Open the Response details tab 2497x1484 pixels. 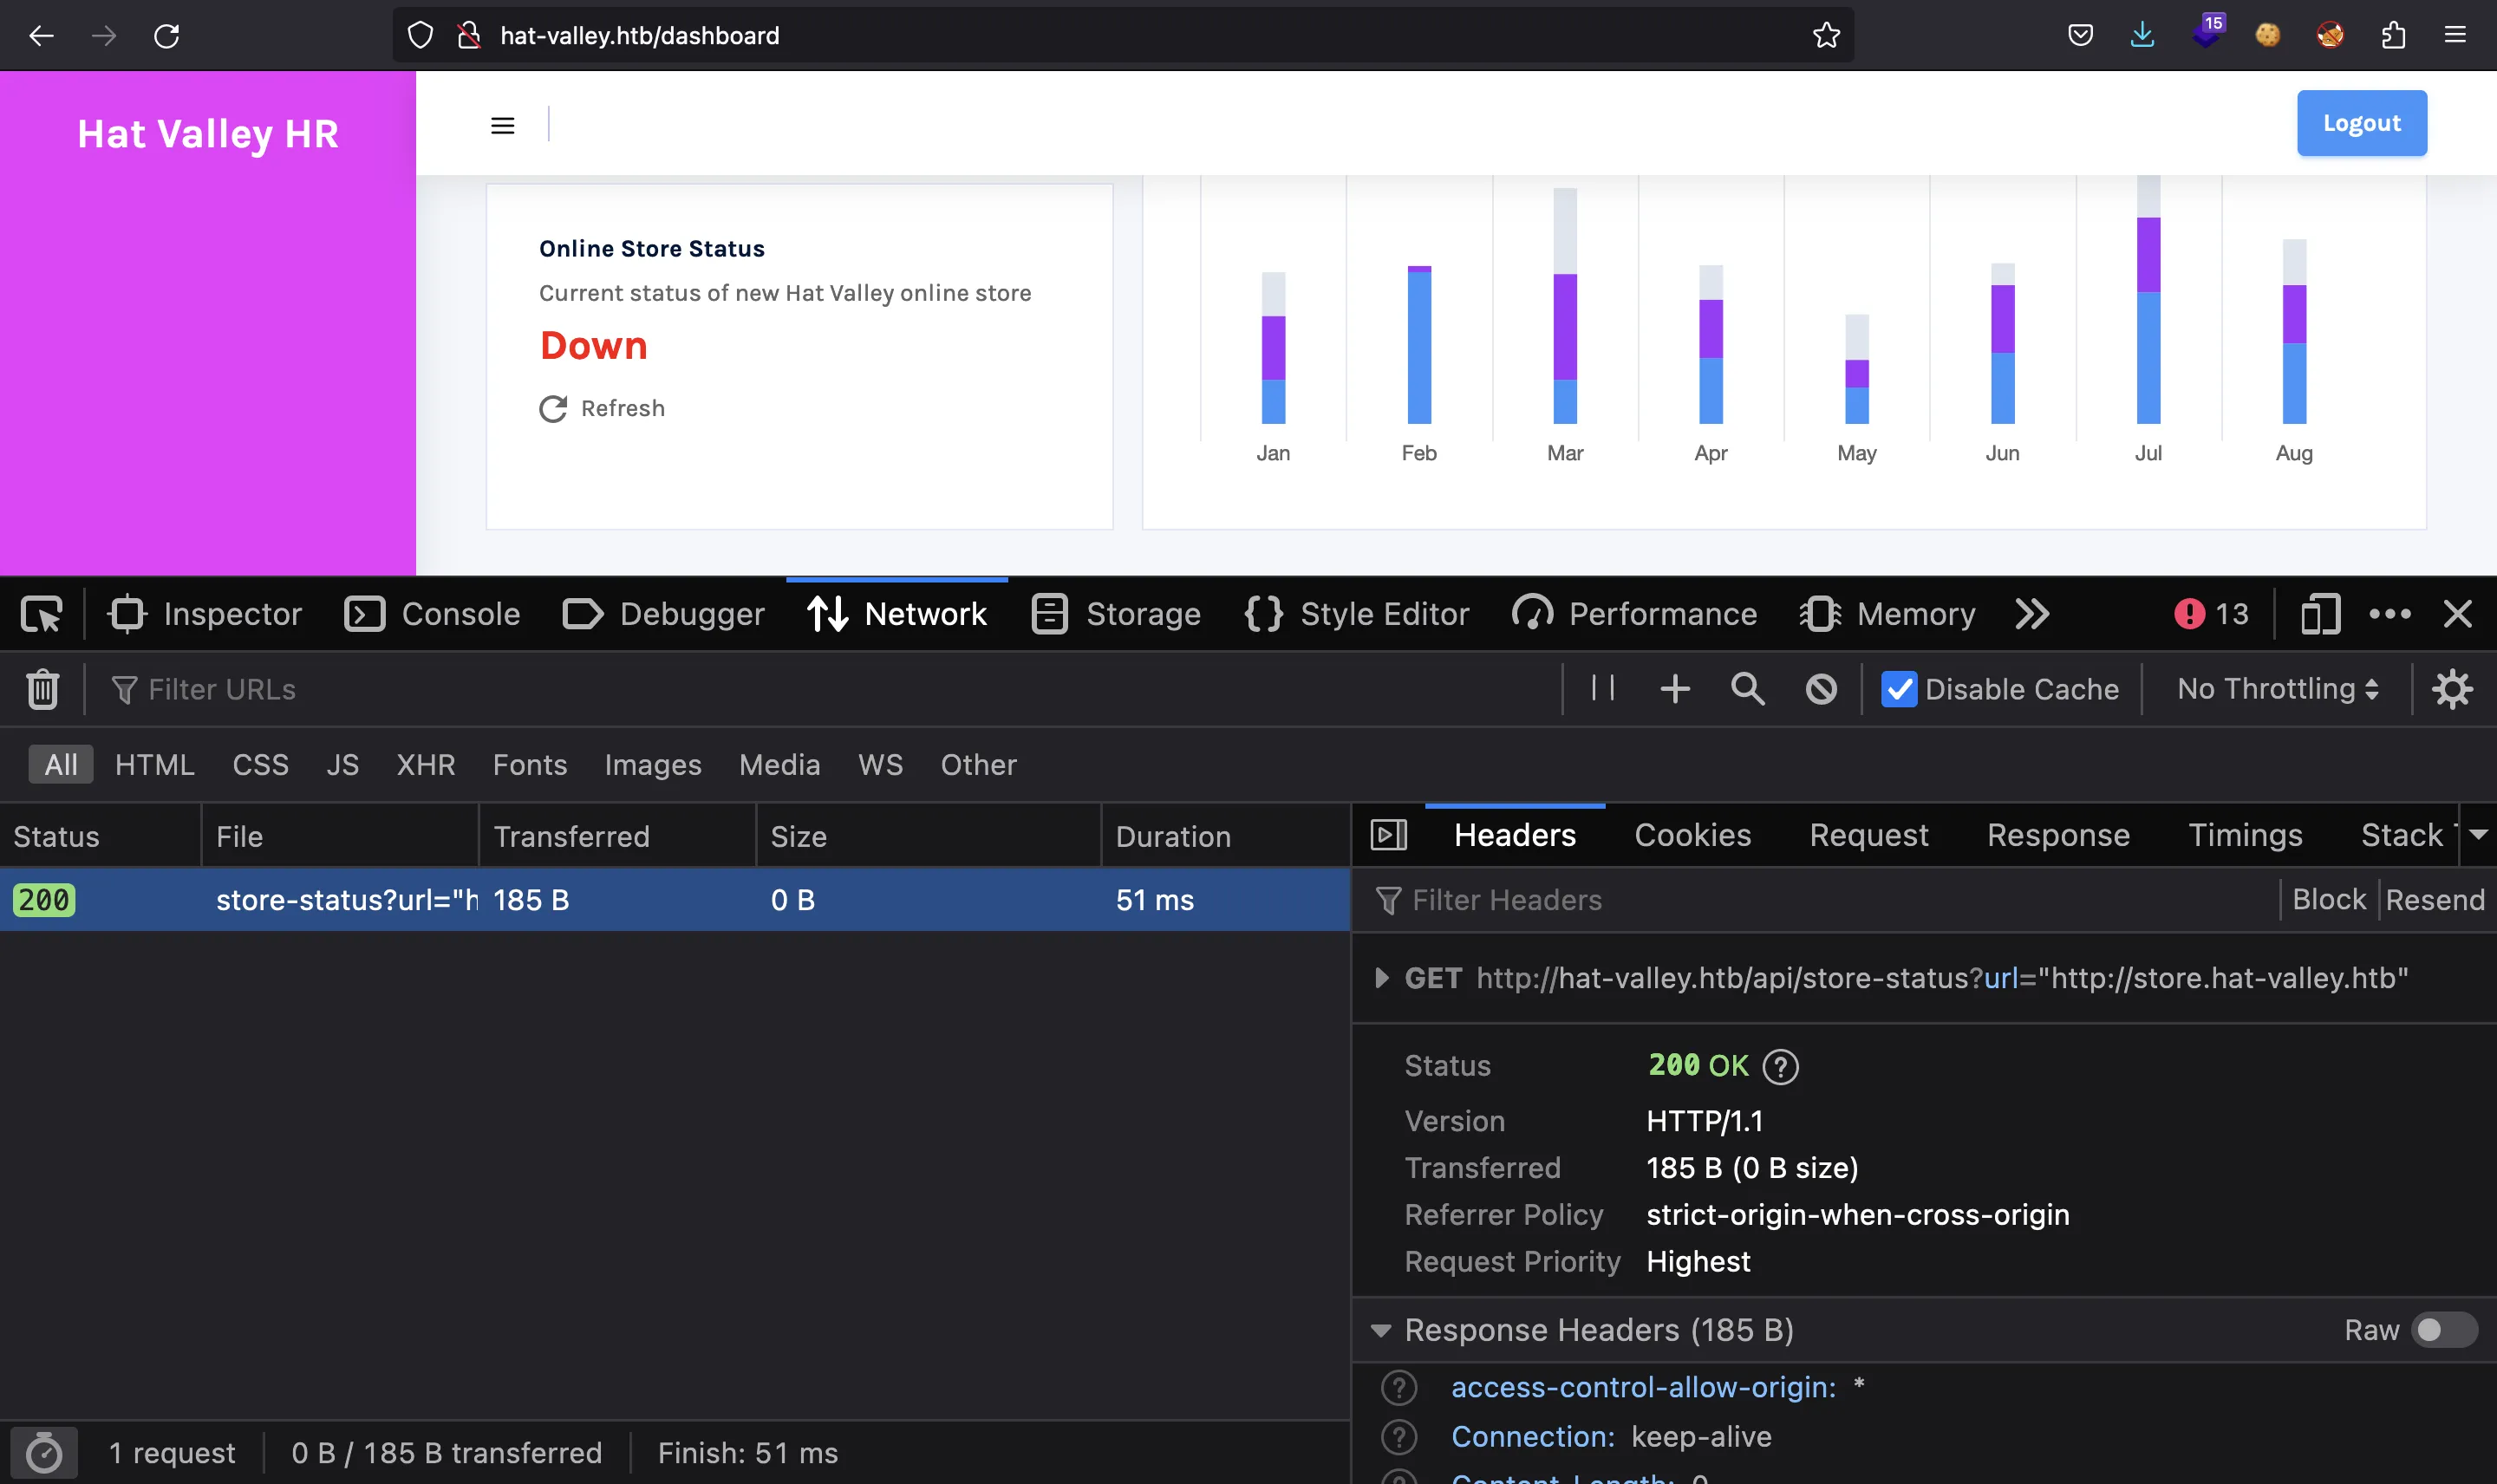point(2058,834)
